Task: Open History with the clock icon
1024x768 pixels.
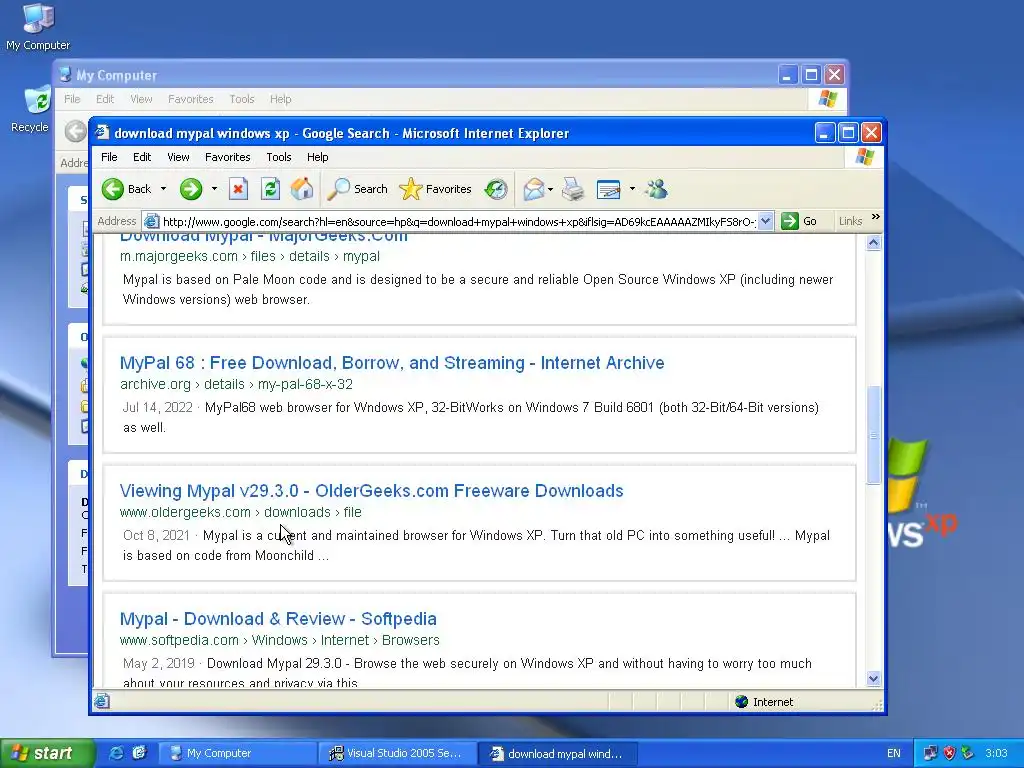Action: pos(496,189)
